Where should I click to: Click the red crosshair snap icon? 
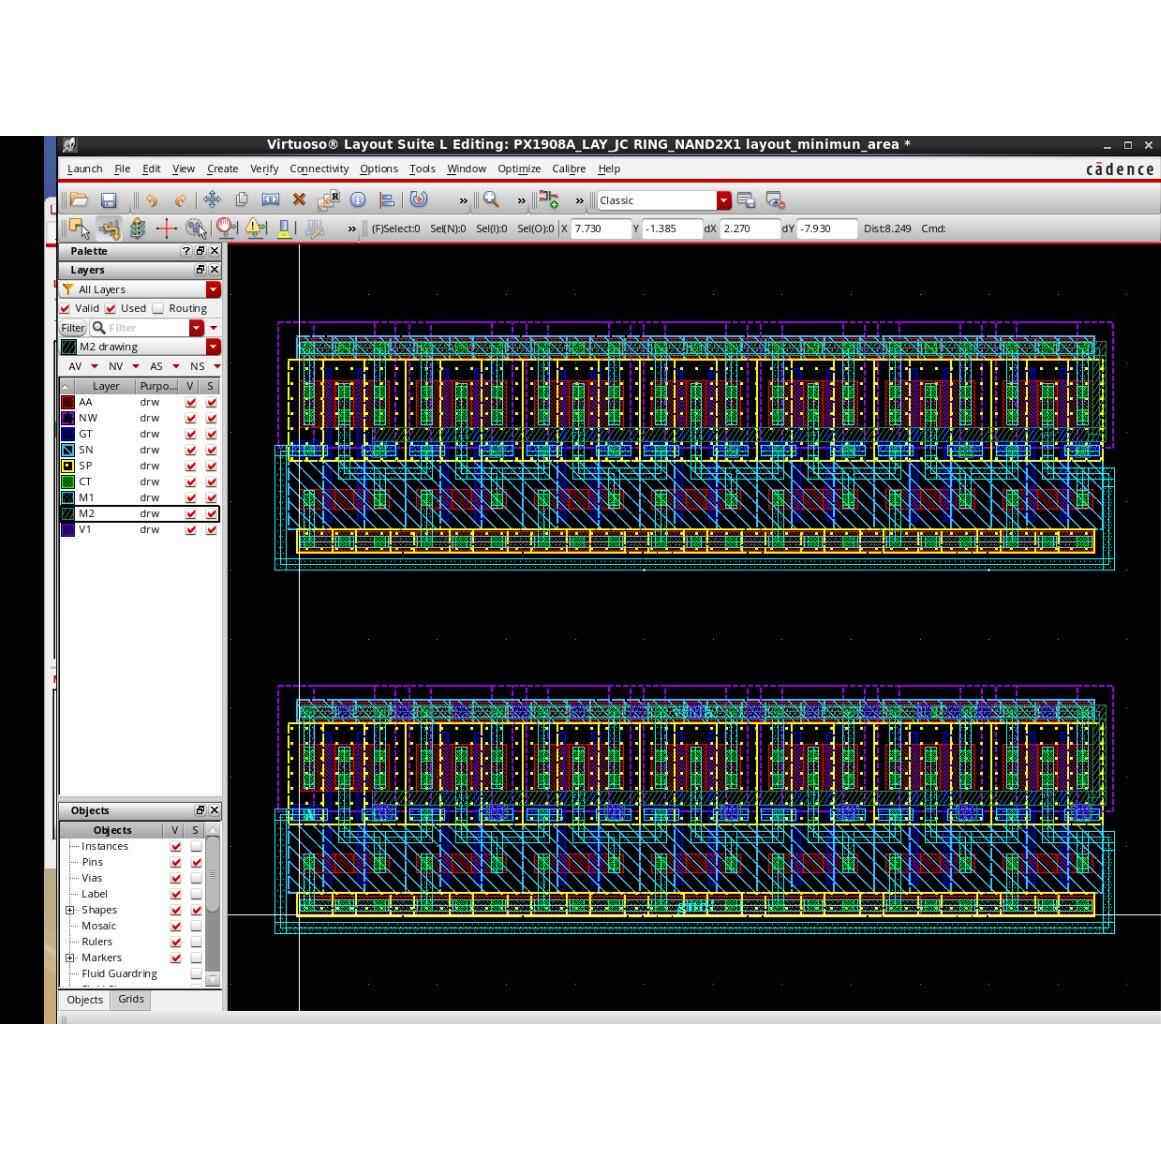click(167, 229)
